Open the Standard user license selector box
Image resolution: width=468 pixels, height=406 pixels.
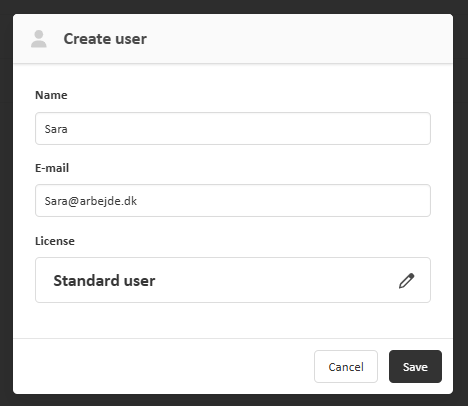click(x=233, y=280)
